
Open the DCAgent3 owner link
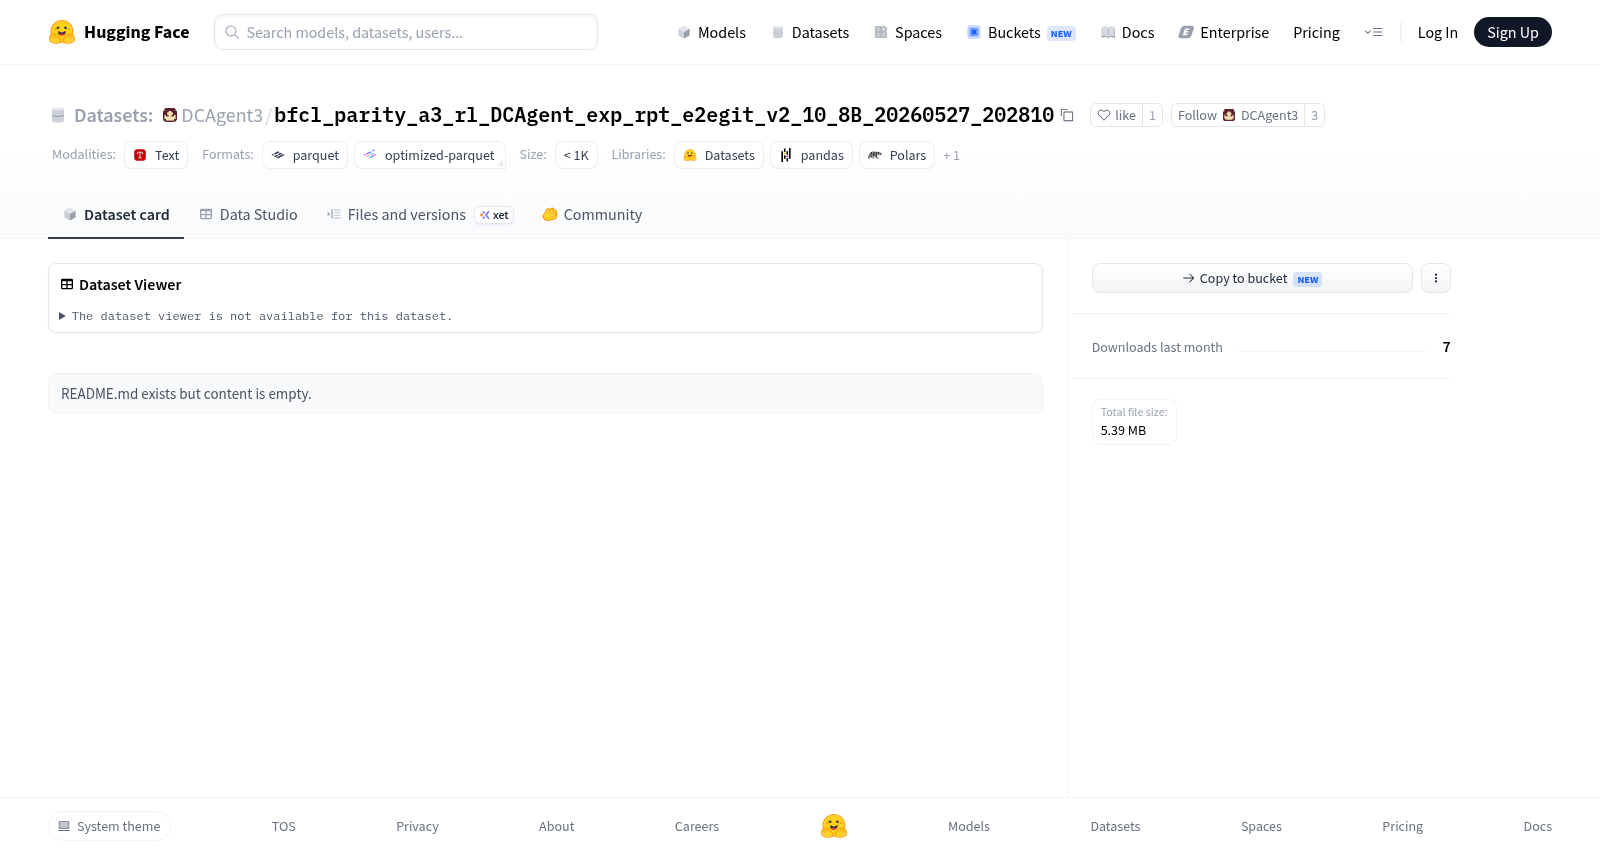click(222, 115)
